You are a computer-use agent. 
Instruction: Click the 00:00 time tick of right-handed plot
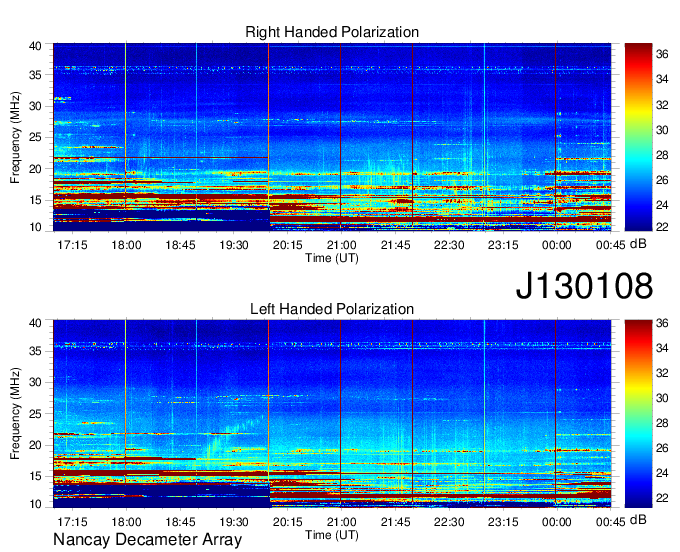point(556,245)
